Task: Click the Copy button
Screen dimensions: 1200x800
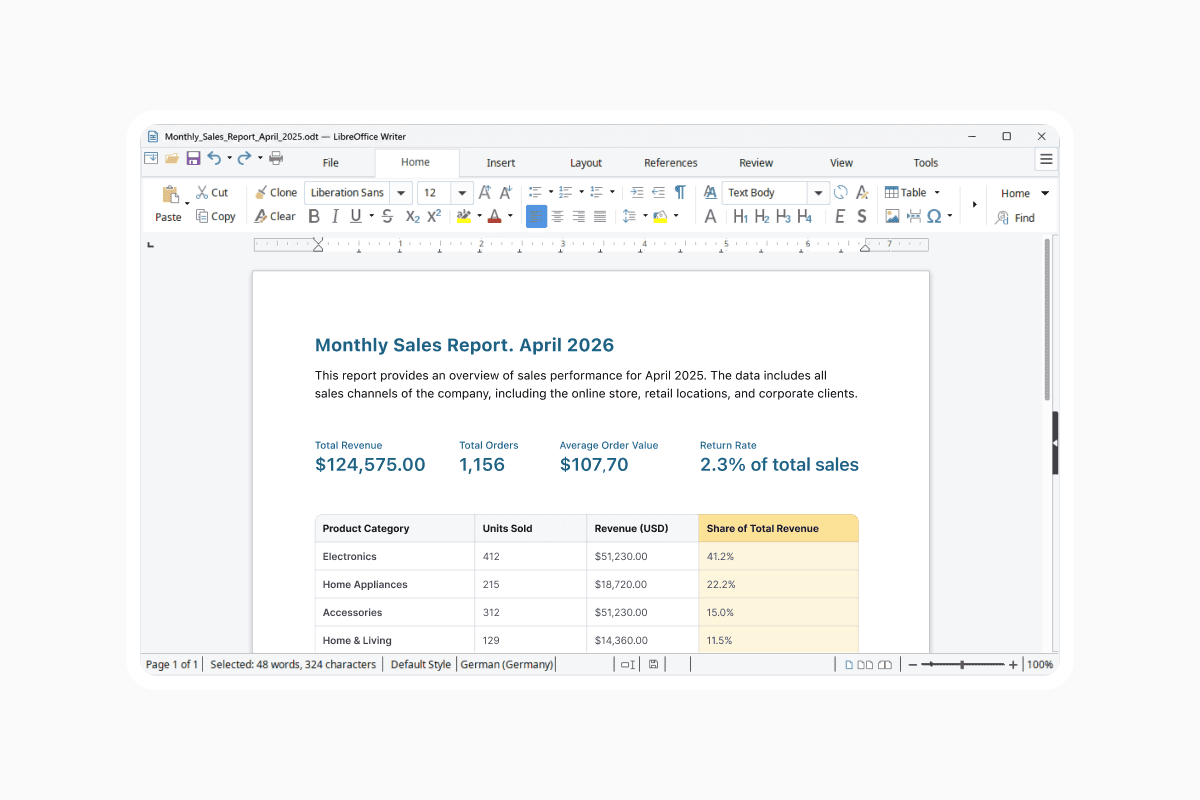Action: (x=216, y=216)
